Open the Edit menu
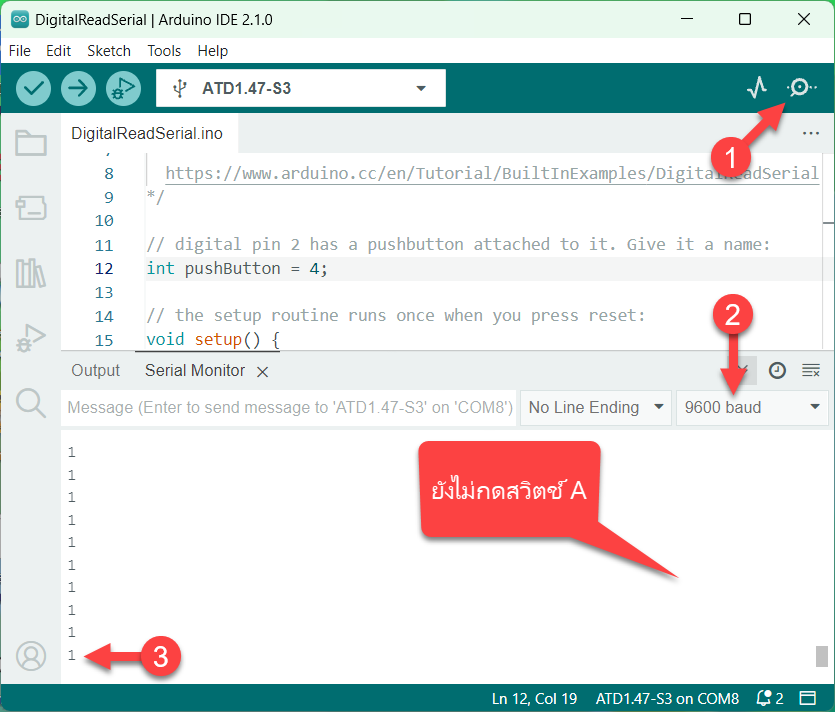 [58, 51]
